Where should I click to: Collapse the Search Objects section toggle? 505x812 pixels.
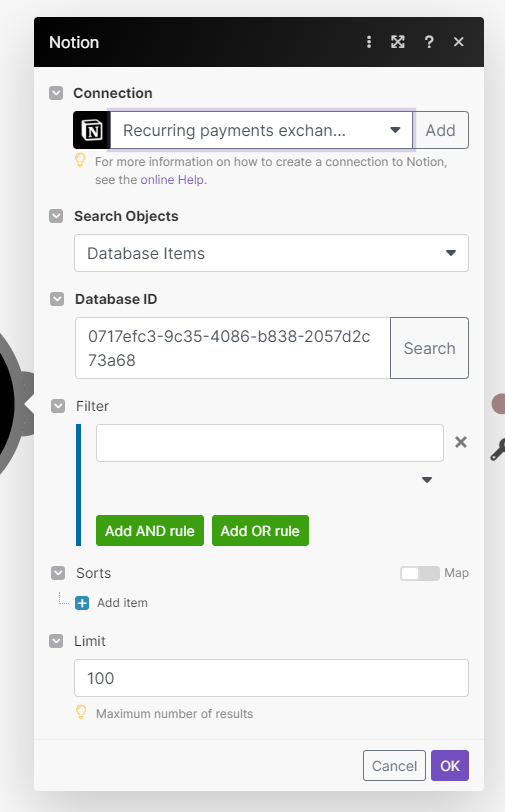click(x=56, y=216)
